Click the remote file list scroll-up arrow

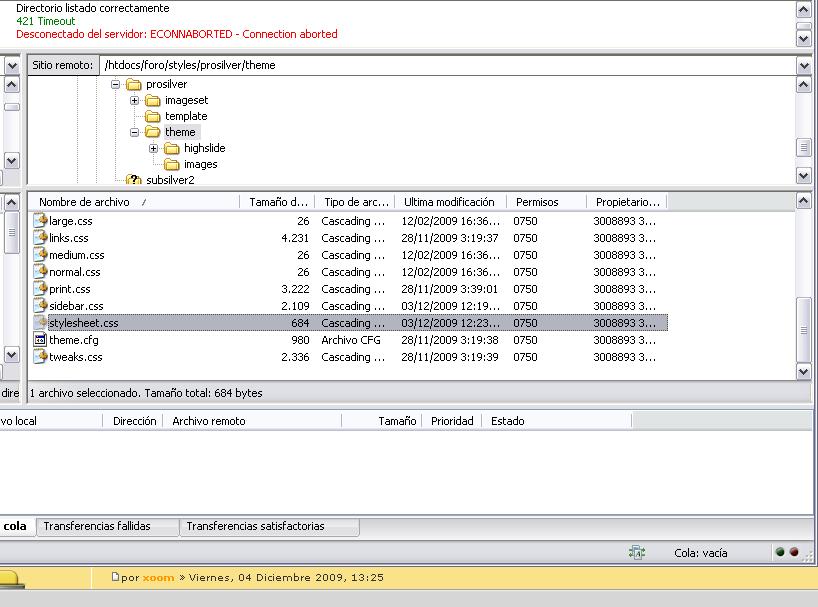pyautogui.click(x=804, y=201)
